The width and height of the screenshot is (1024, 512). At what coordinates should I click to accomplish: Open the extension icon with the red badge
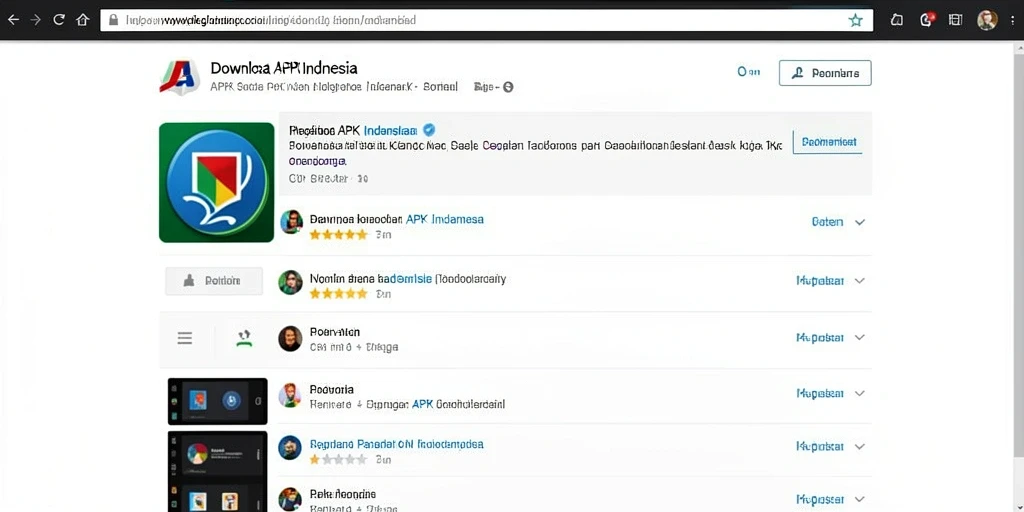[927, 20]
